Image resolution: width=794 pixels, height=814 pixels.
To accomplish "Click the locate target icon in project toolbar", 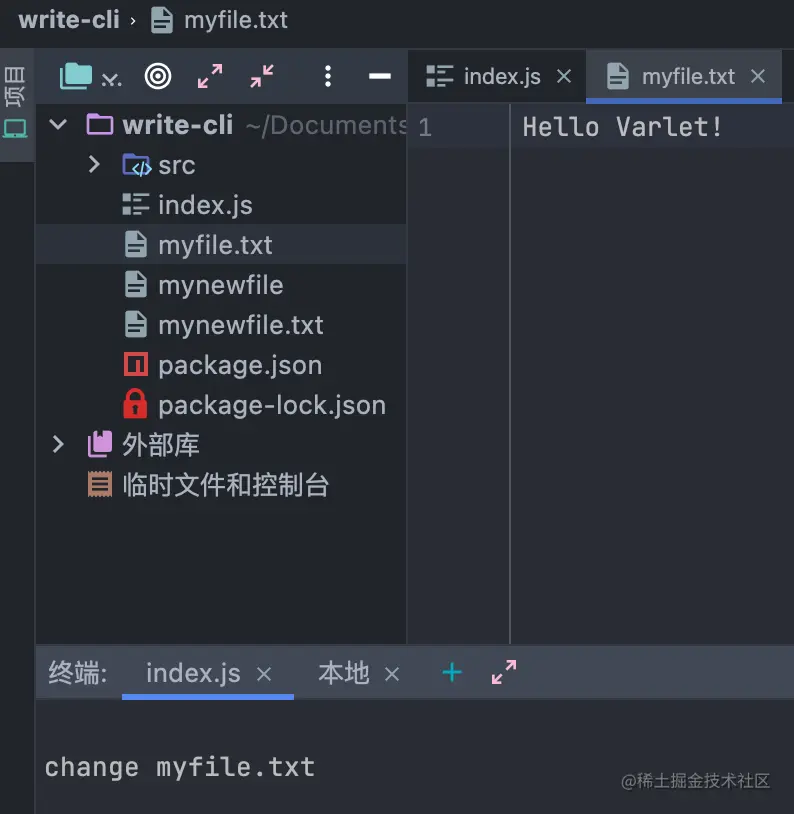I will coord(158,76).
